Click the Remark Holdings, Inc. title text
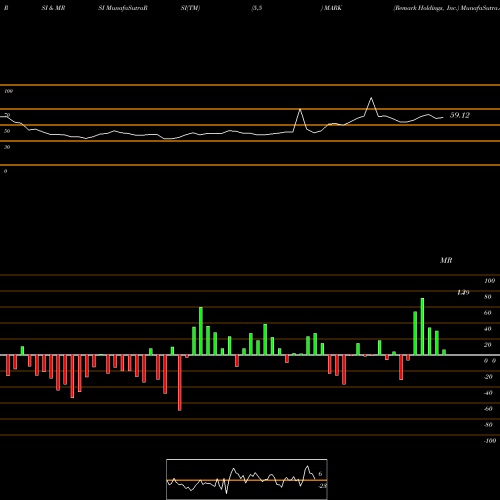This screenshot has width=500, height=500. [x=426, y=8]
